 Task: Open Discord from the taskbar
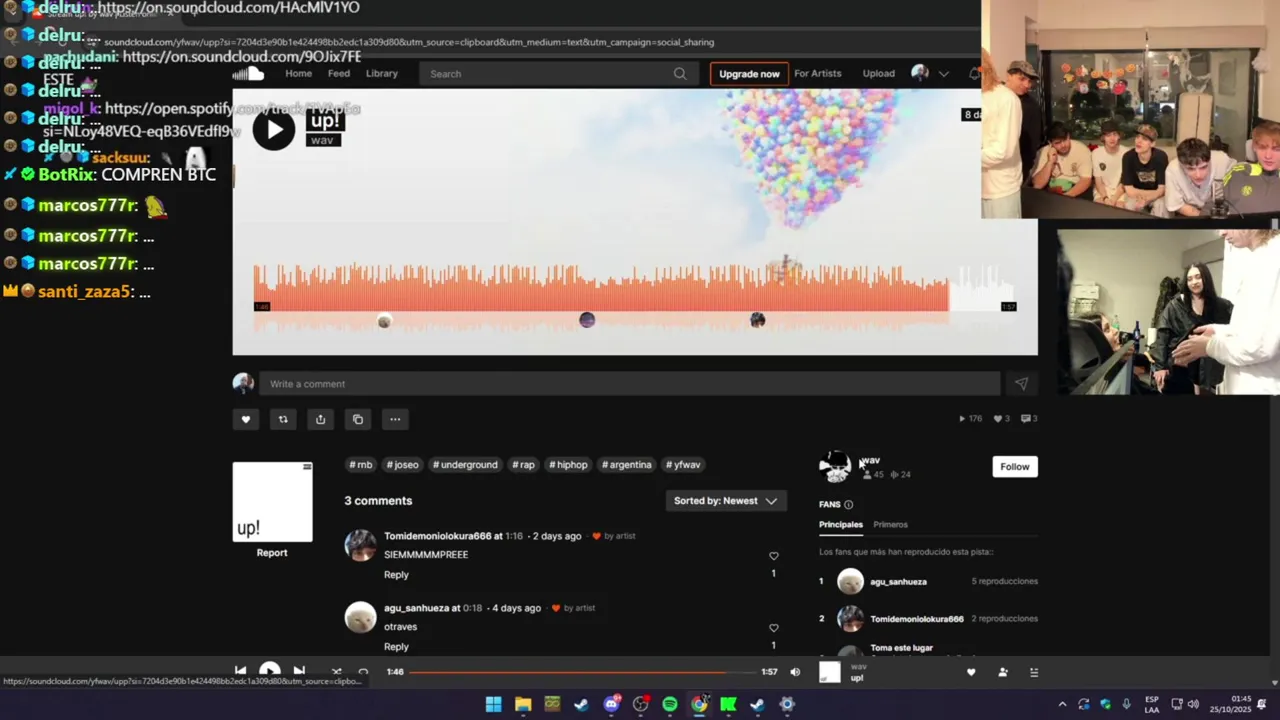tap(611, 705)
